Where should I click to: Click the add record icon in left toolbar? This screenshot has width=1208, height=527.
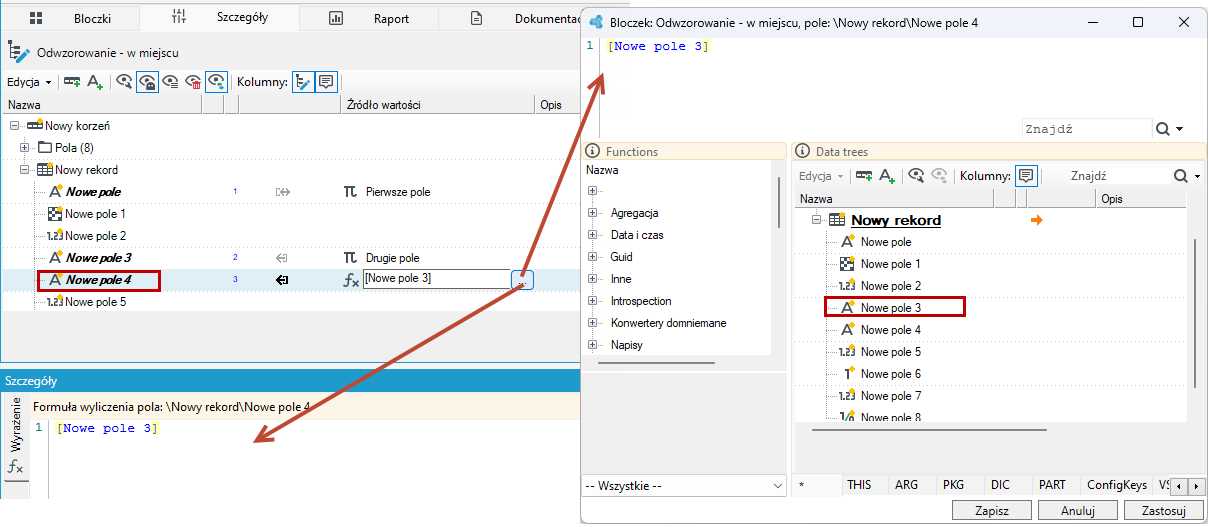(x=73, y=82)
